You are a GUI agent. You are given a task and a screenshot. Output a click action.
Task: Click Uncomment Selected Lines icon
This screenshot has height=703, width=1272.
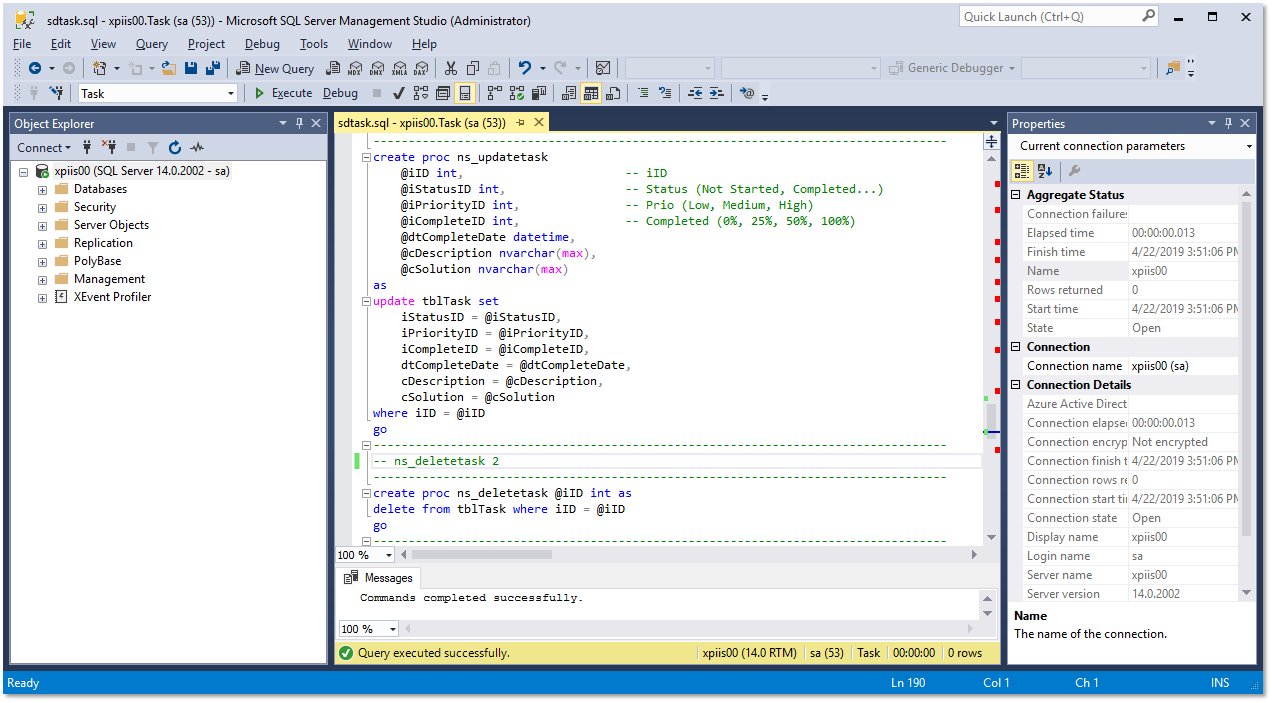pyautogui.click(x=665, y=93)
